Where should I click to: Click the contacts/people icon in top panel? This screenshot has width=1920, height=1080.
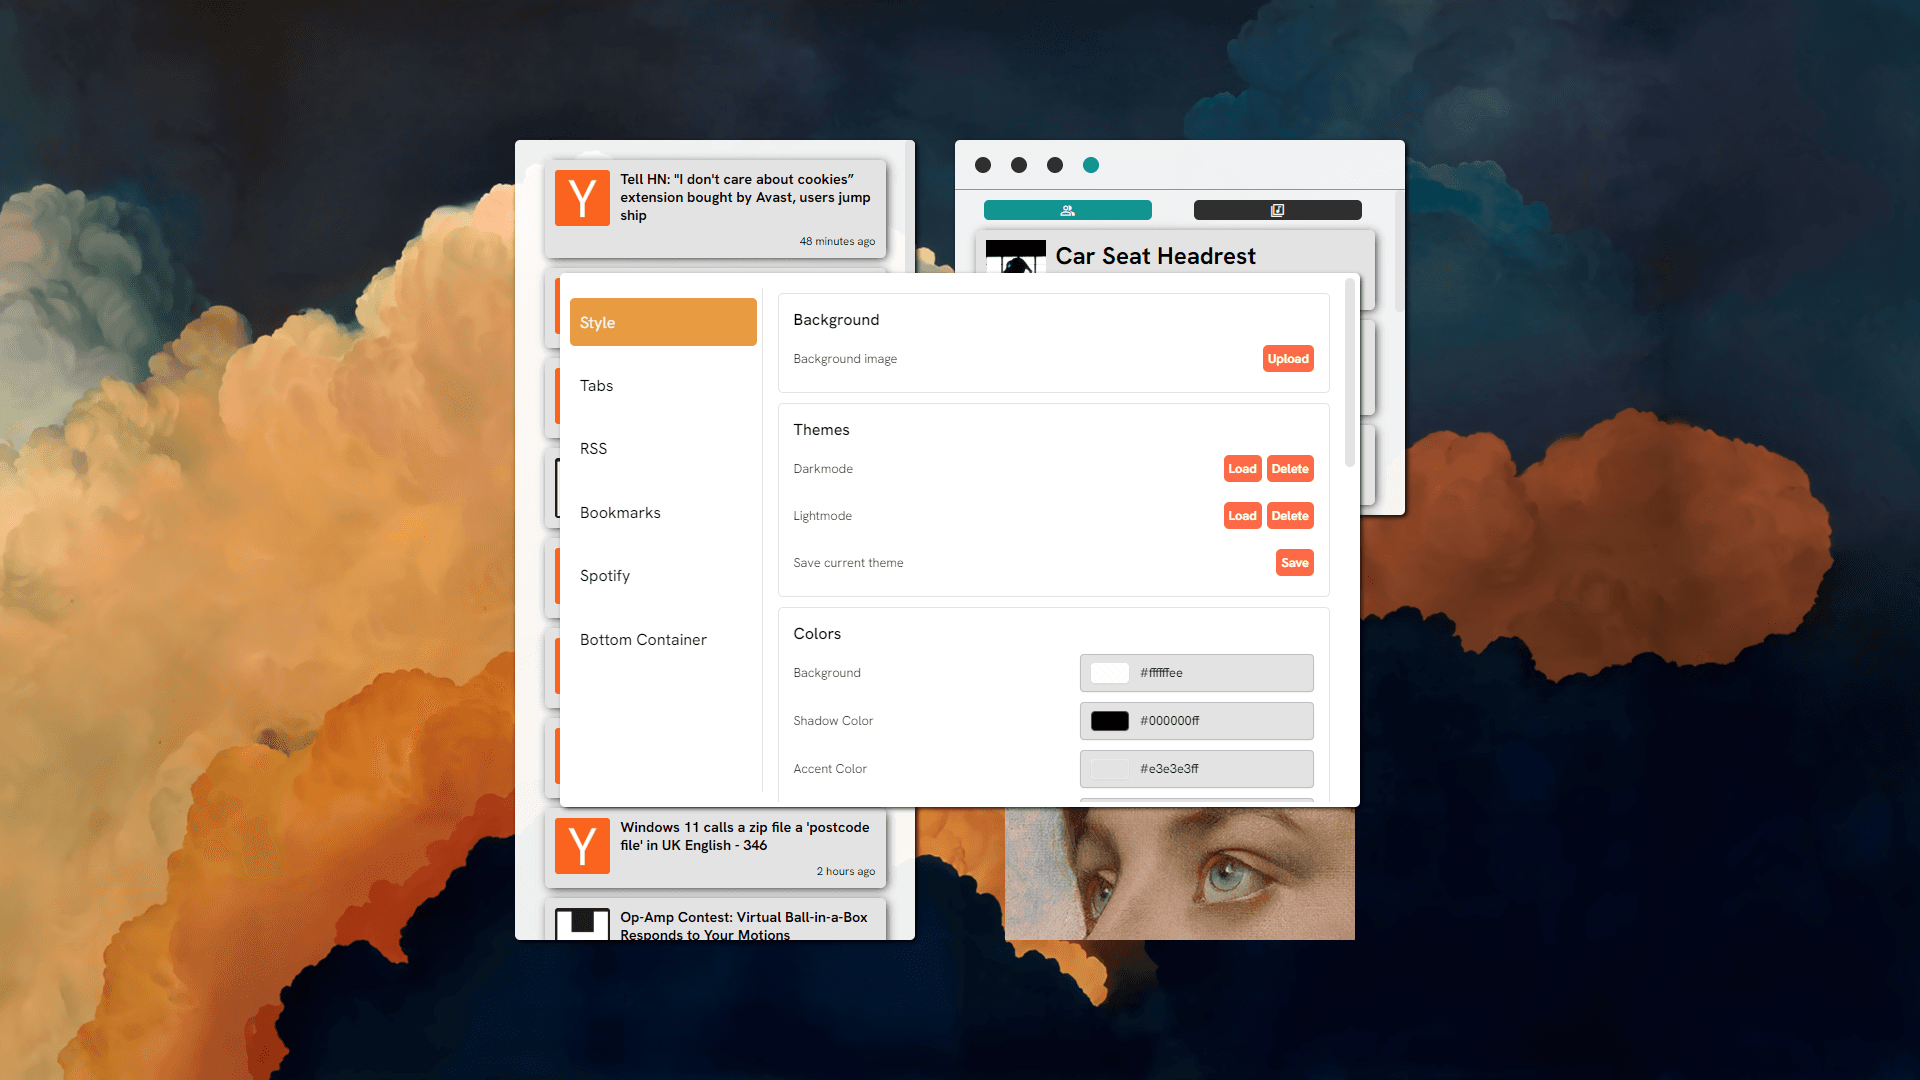point(1068,210)
